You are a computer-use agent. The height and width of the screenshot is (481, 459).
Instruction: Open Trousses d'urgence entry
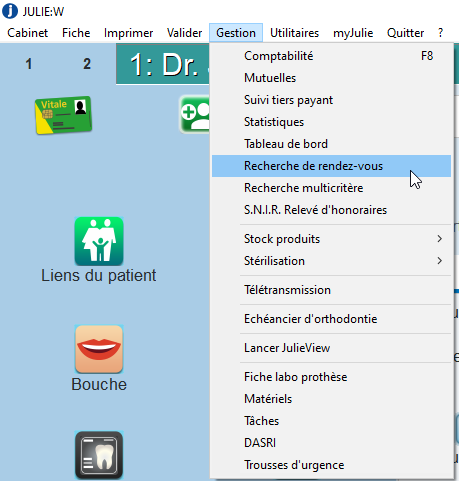click(x=331, y=465)
